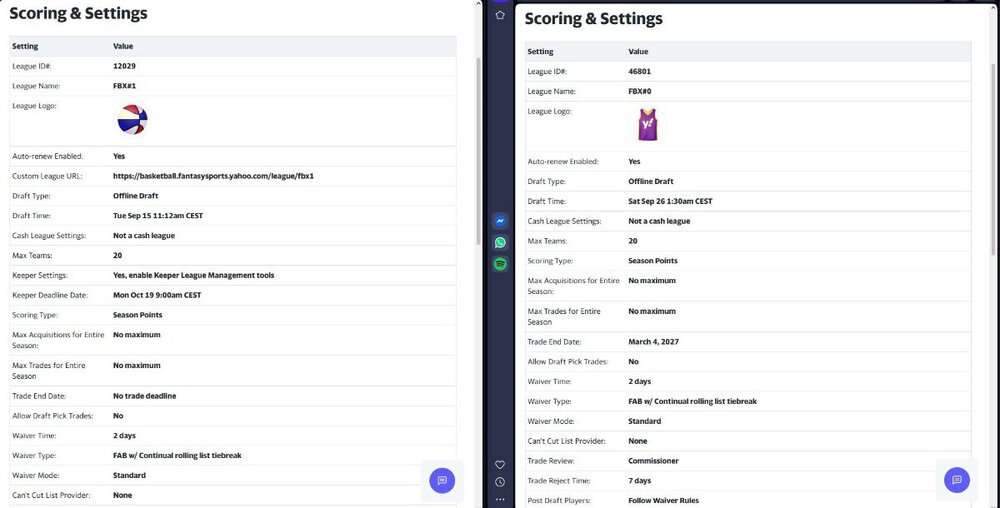Image resolution: width=1000 pixels, height=508 pixels.
Task: Click 'Season Points' value in FBX#1 window
Action: pos(138,315)
